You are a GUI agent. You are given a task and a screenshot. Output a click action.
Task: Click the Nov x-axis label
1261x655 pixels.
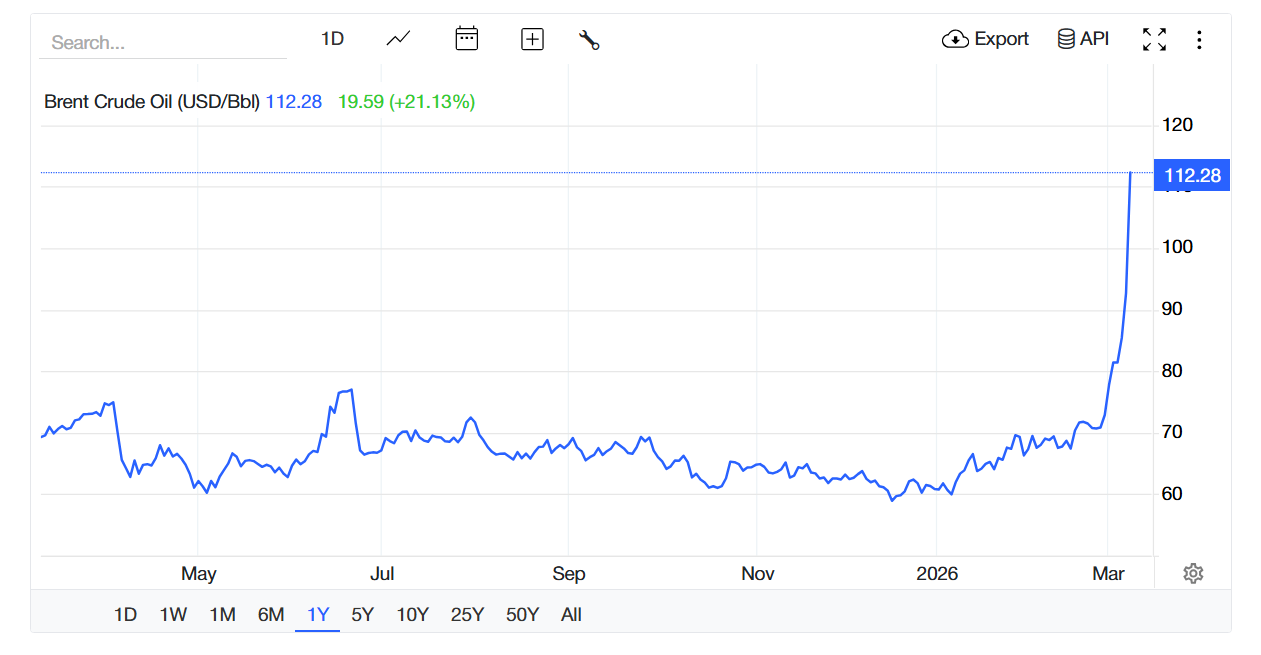click(757, 573)
